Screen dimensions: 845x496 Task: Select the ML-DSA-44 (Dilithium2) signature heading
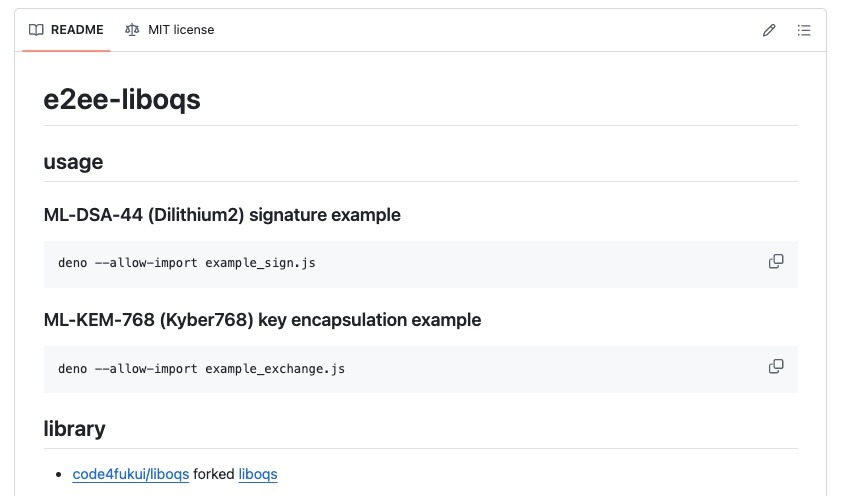pyautogui.click(x=222, y=215)
